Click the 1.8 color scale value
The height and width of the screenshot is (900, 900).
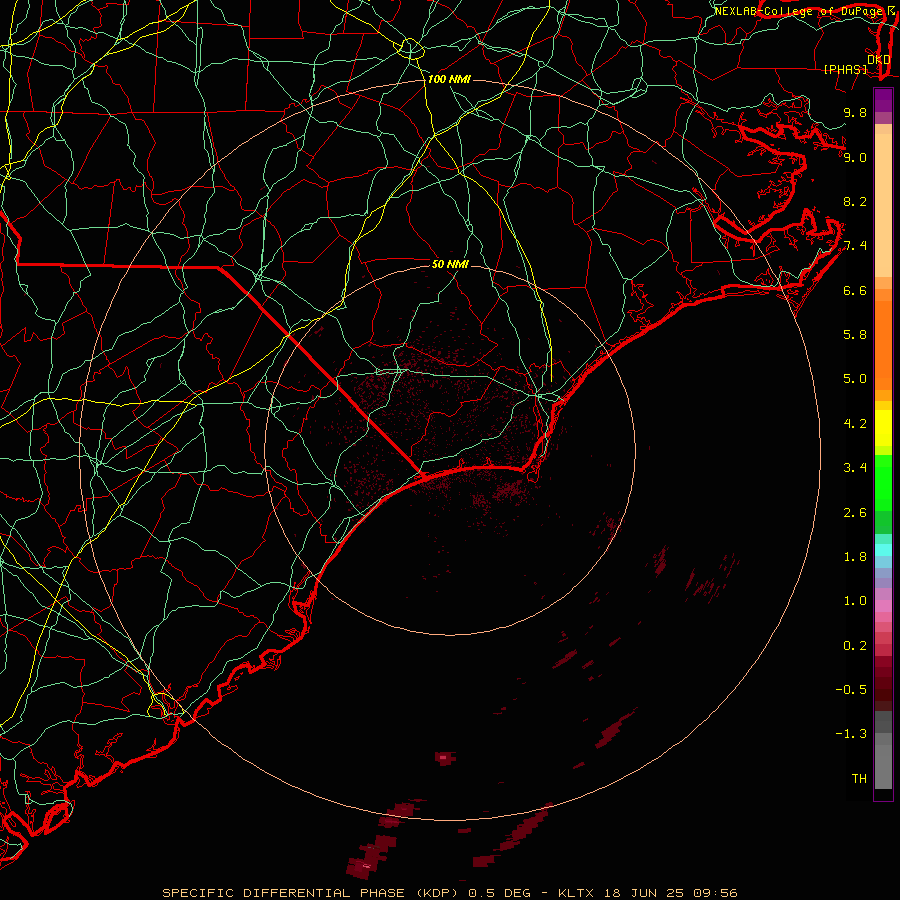(855, 557)
